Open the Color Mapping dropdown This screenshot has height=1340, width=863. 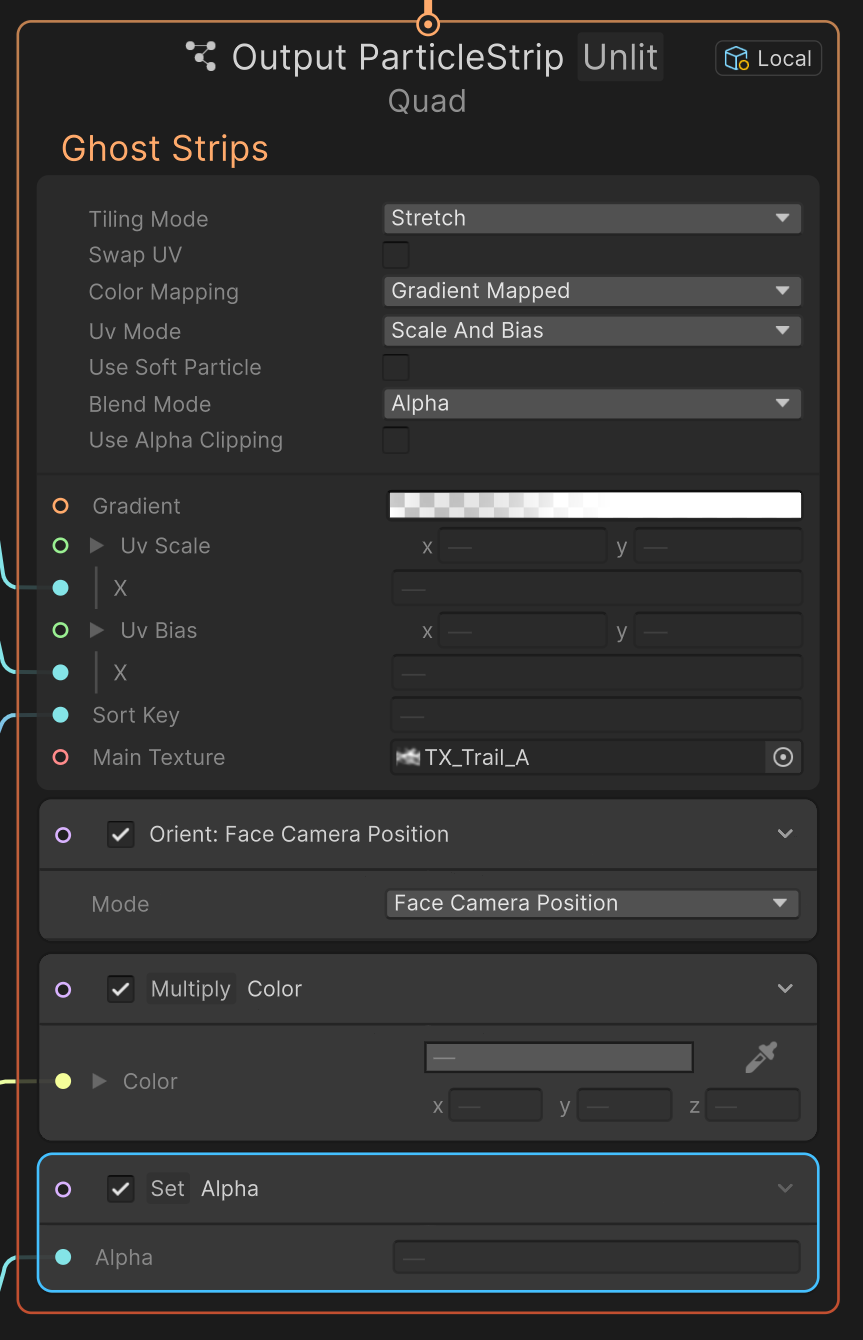(592, 291)
